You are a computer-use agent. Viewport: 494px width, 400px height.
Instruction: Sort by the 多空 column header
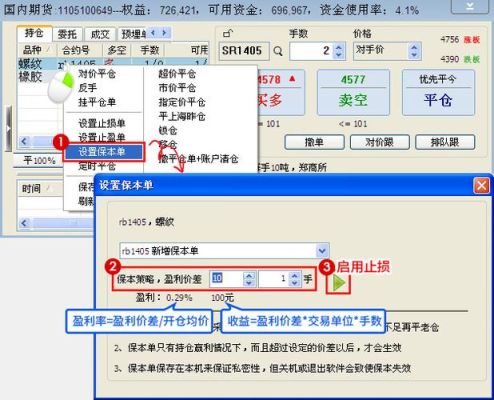point(117,50)
